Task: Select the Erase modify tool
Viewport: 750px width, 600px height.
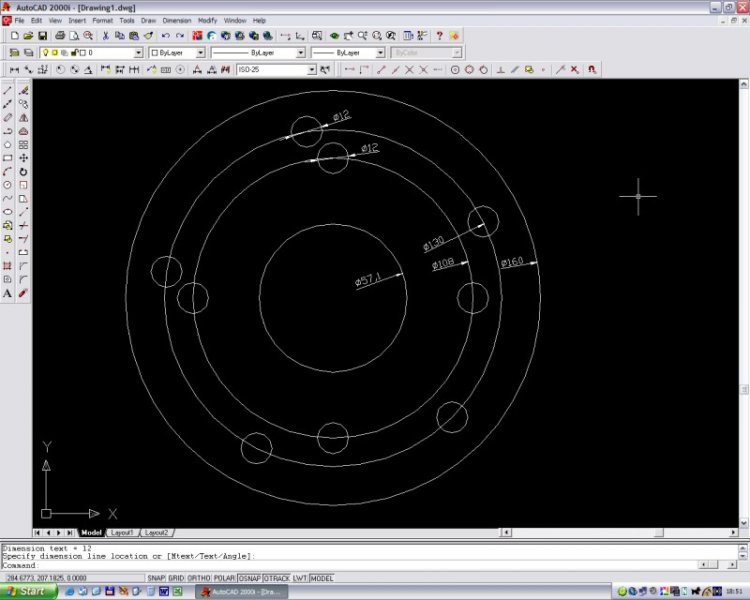Action: (23, 90)
